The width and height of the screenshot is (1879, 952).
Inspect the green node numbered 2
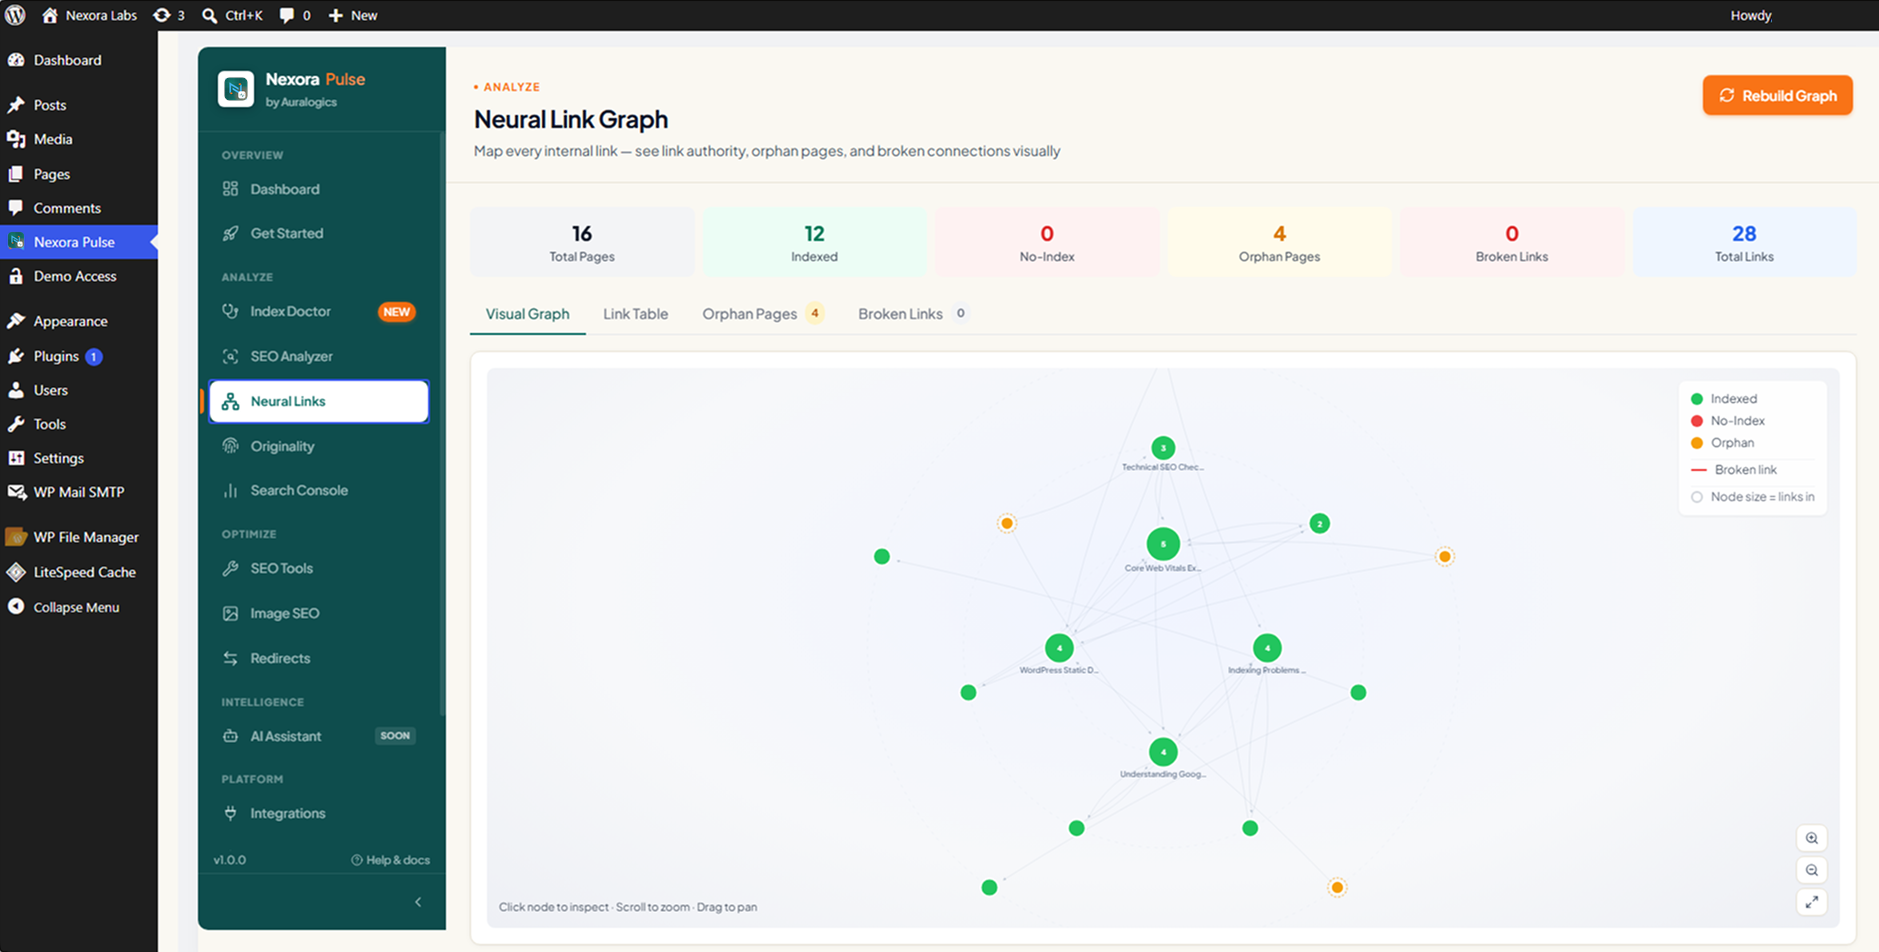[x=1319, y=523]
